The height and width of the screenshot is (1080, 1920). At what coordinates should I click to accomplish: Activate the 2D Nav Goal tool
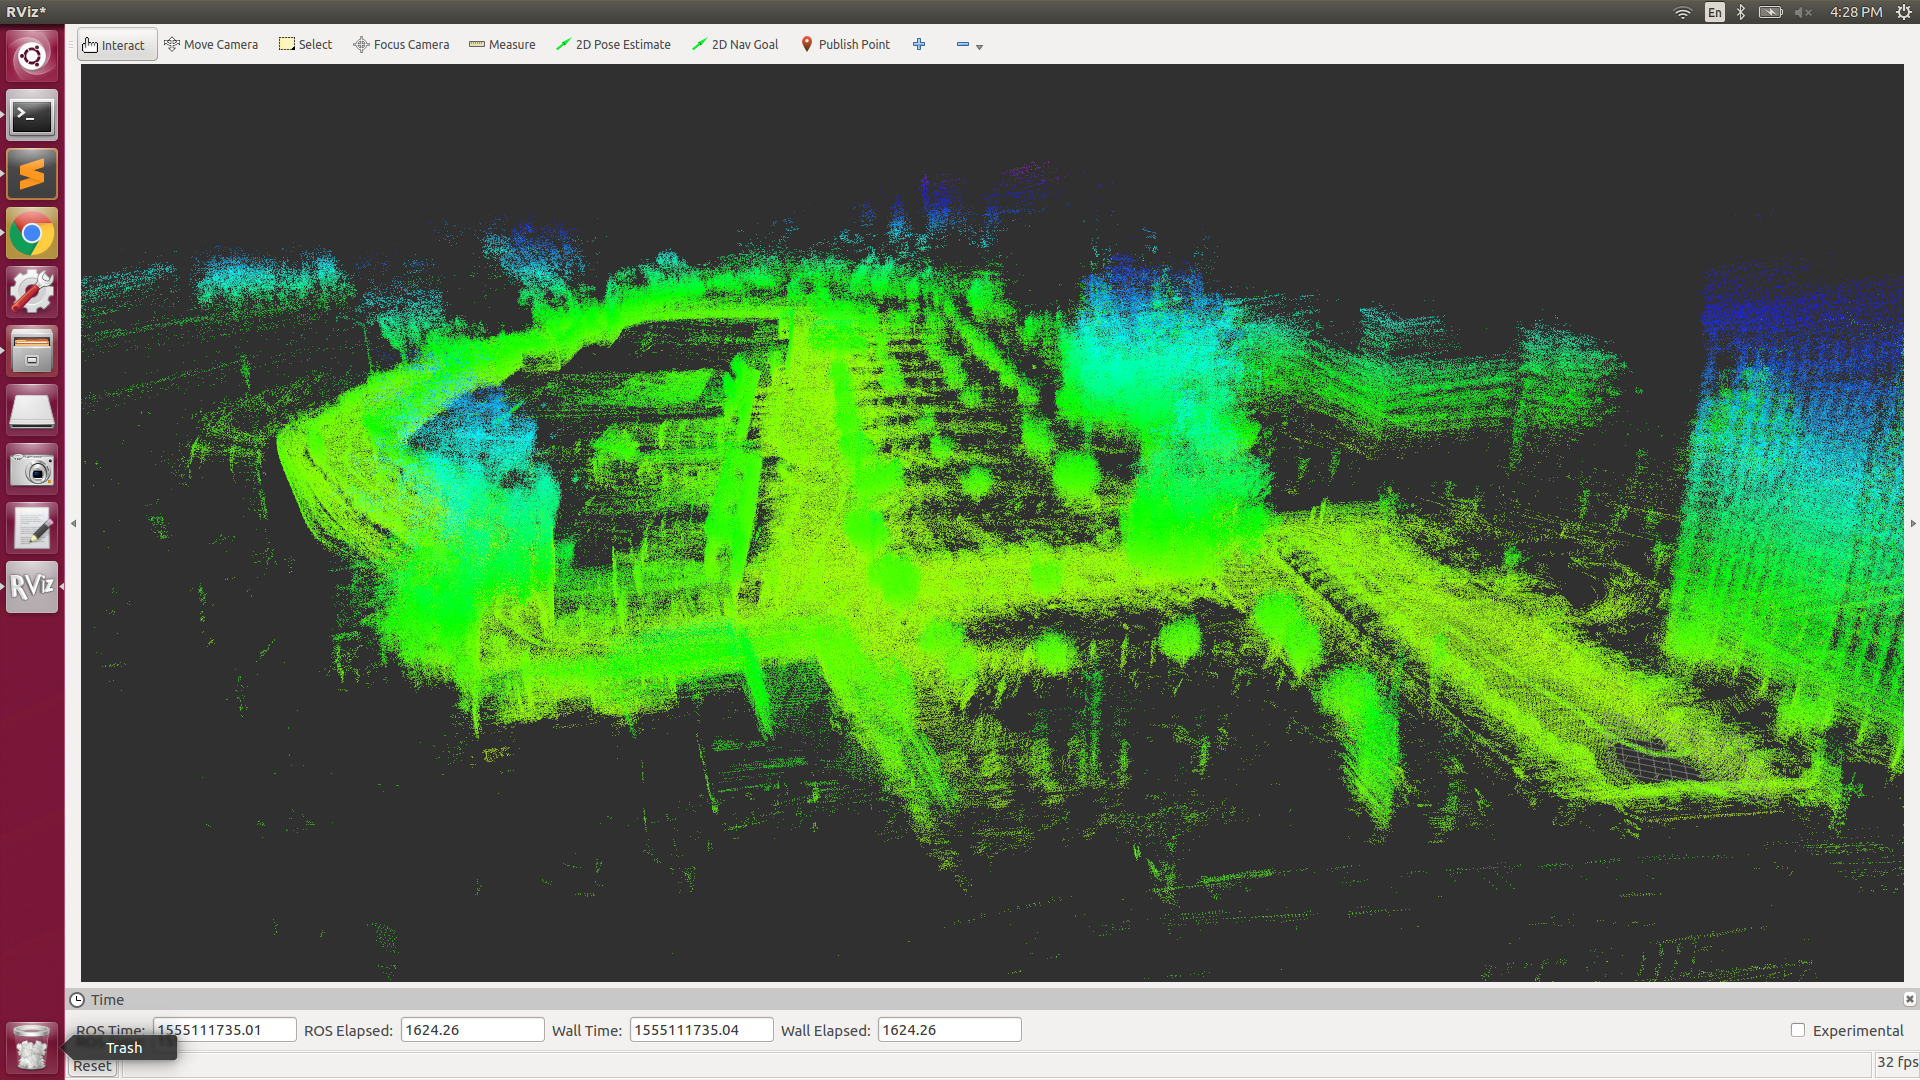734,44
